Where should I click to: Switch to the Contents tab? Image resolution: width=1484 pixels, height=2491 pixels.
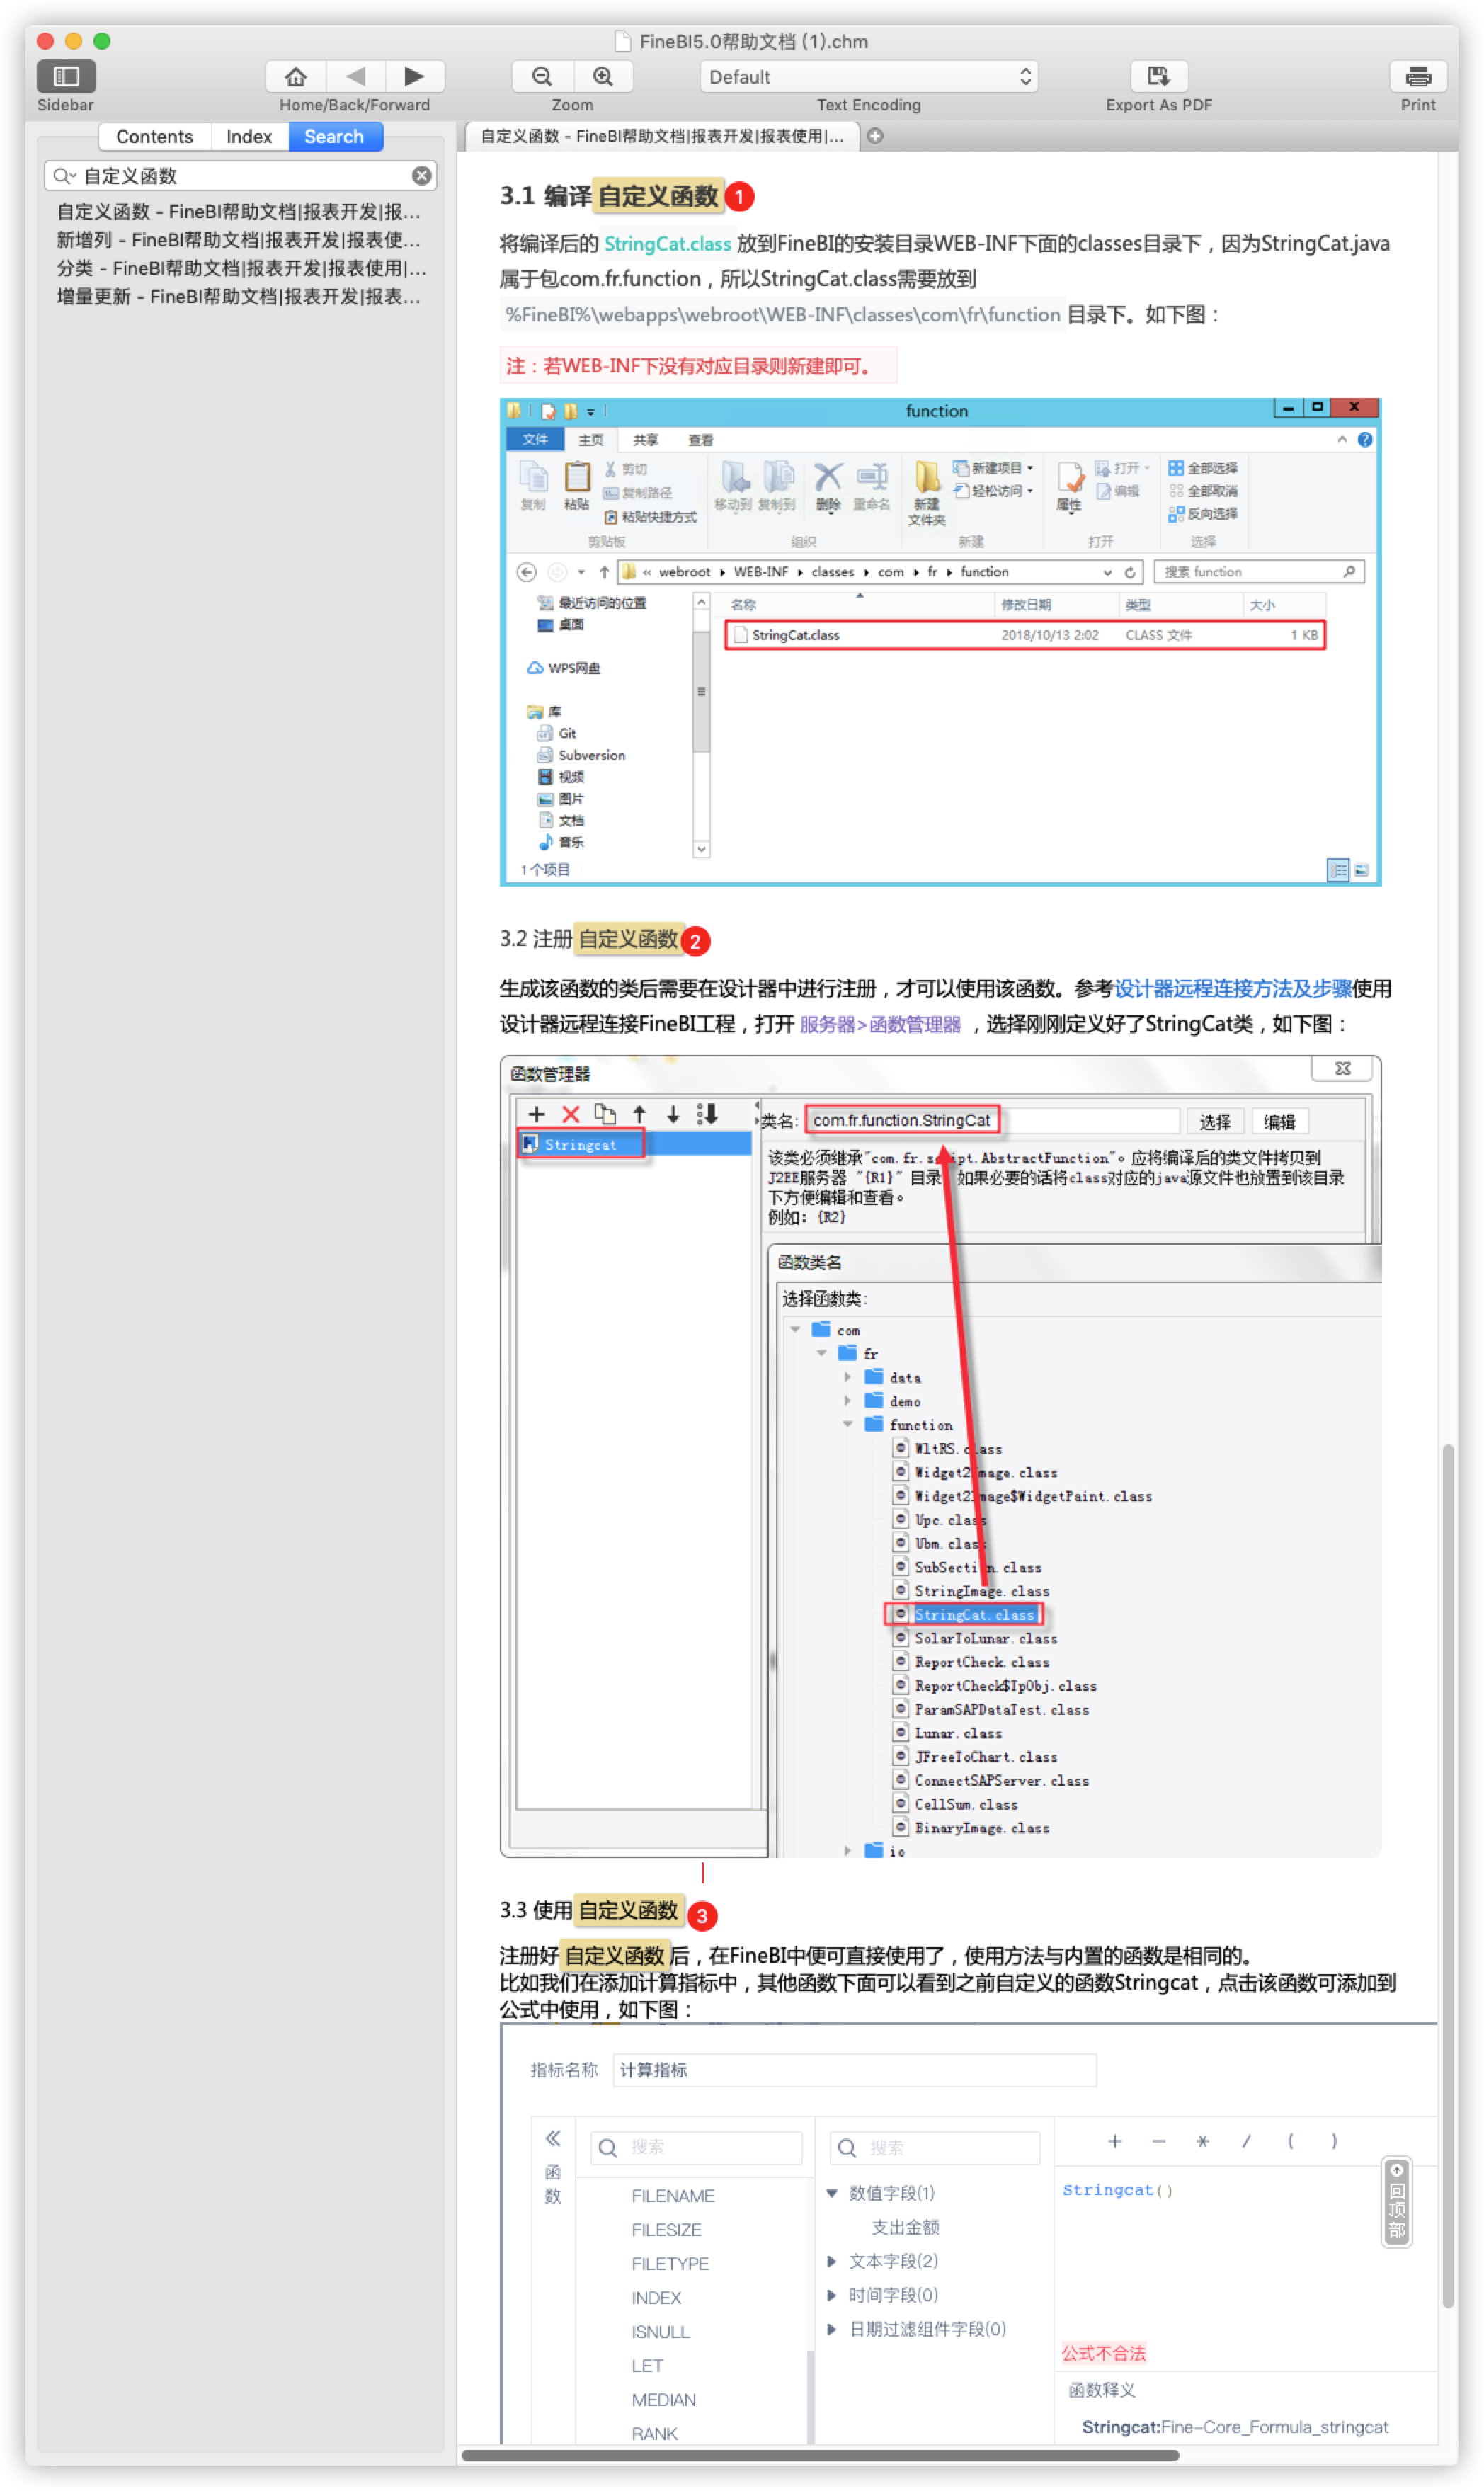point(154,136)
